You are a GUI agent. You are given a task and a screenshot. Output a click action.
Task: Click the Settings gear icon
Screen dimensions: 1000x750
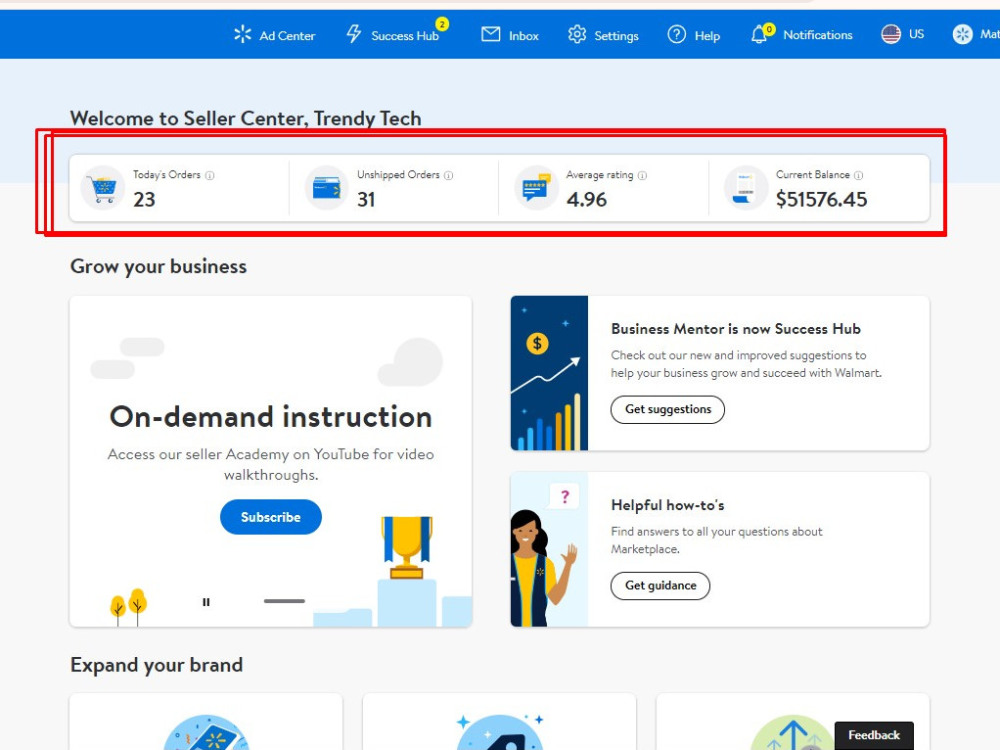click(x=577, y=34)
